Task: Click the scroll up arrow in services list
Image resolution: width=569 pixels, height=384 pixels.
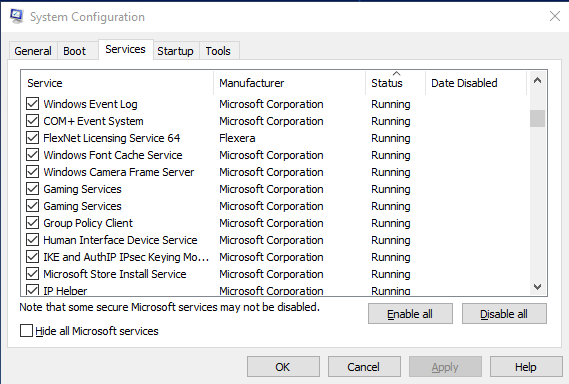Action: [x=537, y=81]
